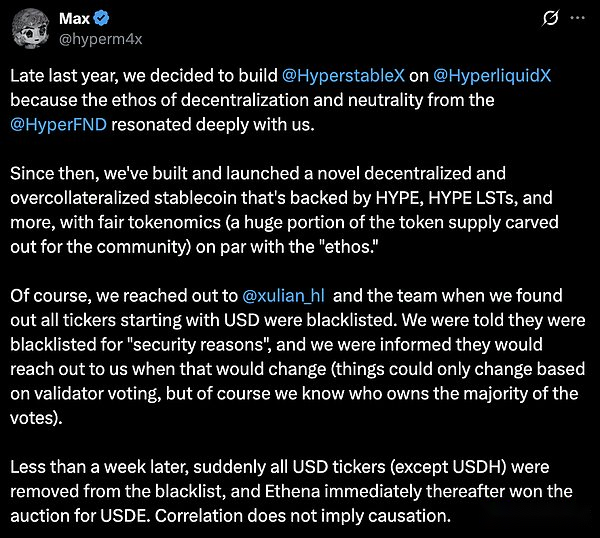Visit the @HyperstableX mention

[343, 76]
